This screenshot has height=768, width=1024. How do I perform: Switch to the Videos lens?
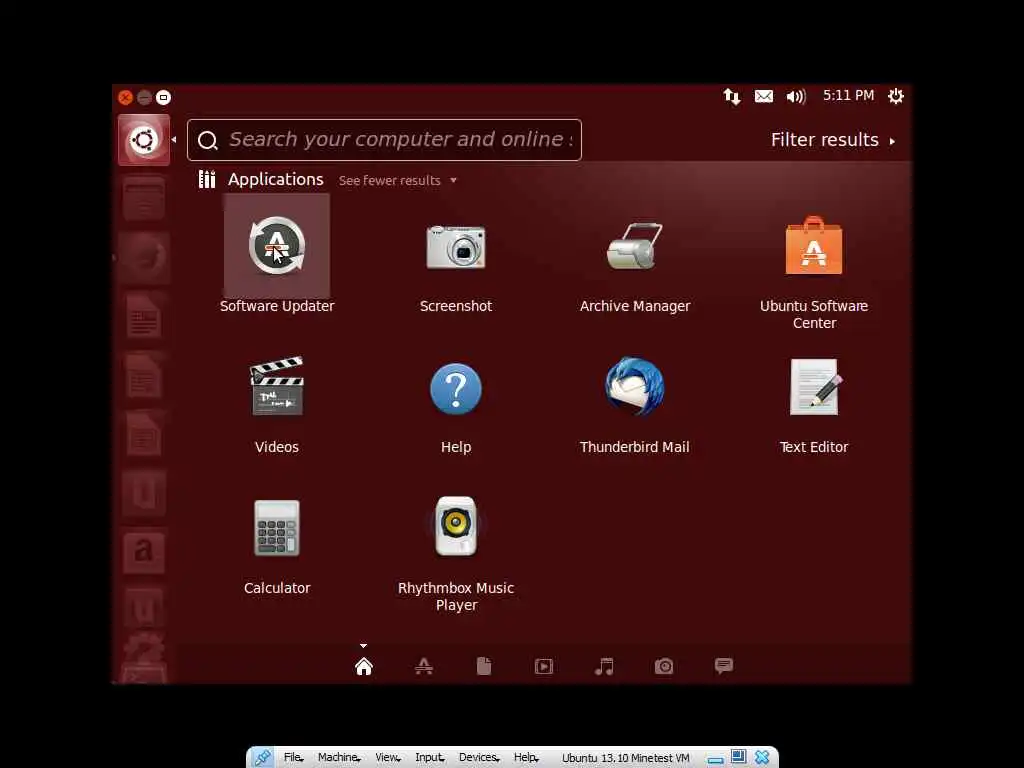544,666
